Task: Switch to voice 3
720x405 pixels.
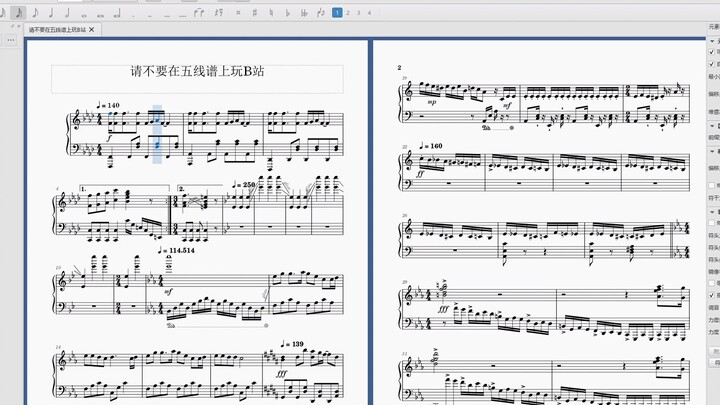Action: pos(358,13)
